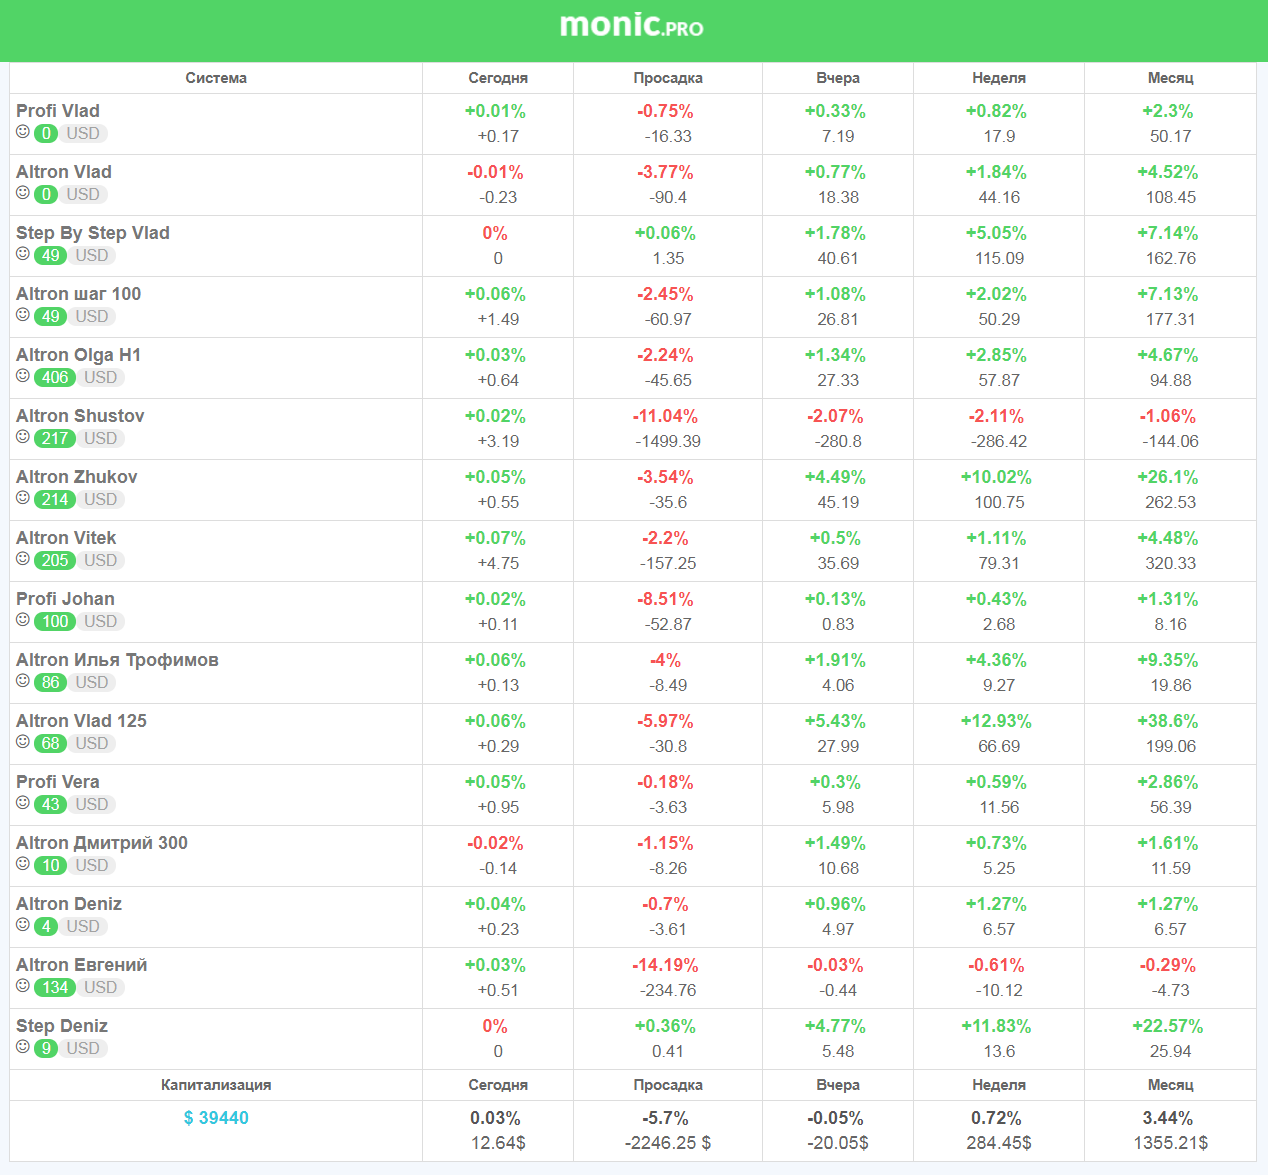Viewport: 1268px width, 1175px height.
Task: Open the Altron Дмитрий 300 system
Action: coord(102,843)
